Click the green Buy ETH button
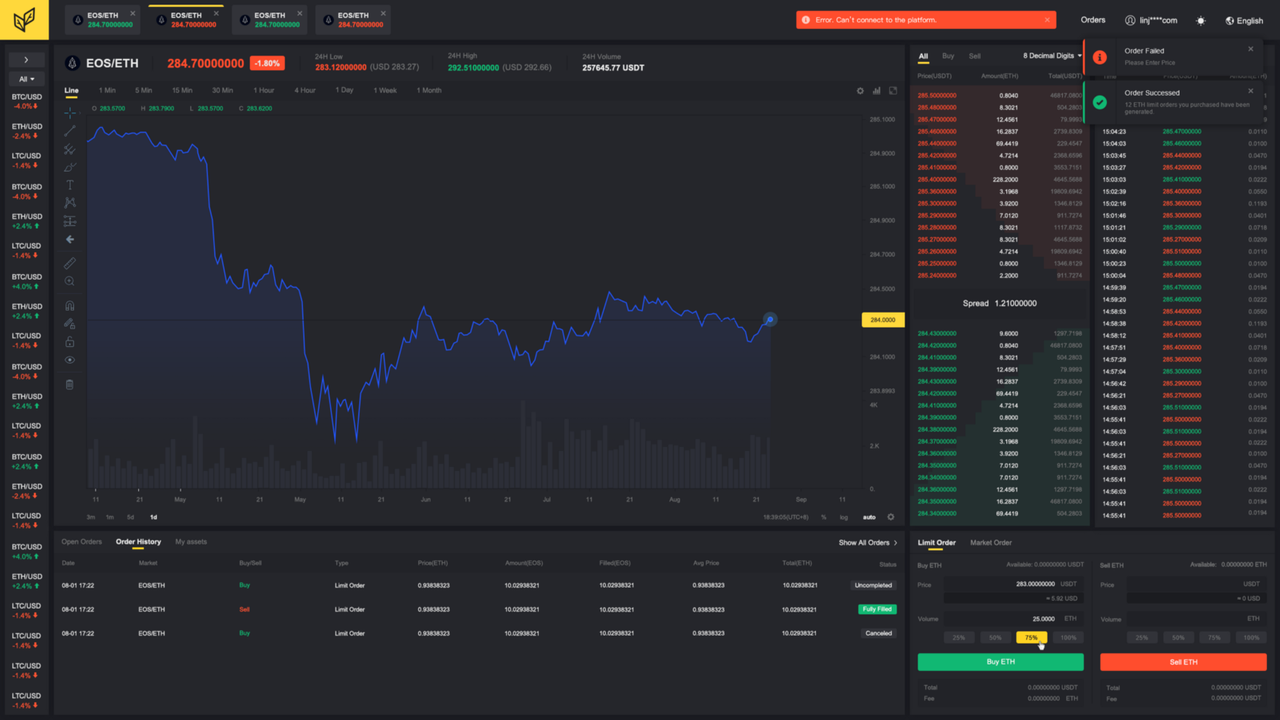The image size is (1280, 720). pyautogui.click(x=1000, y=662)
